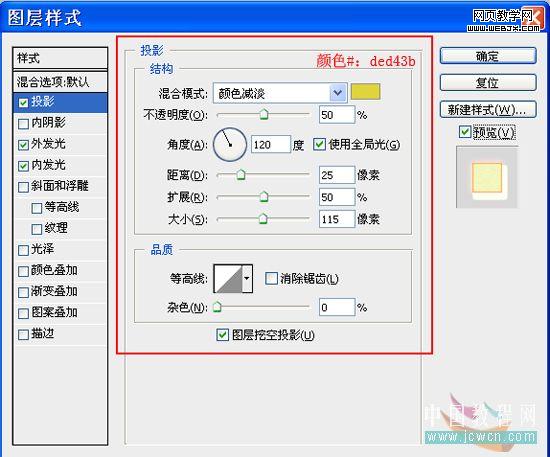Enable the 描边 stroke checkbox

pos(24,334)
